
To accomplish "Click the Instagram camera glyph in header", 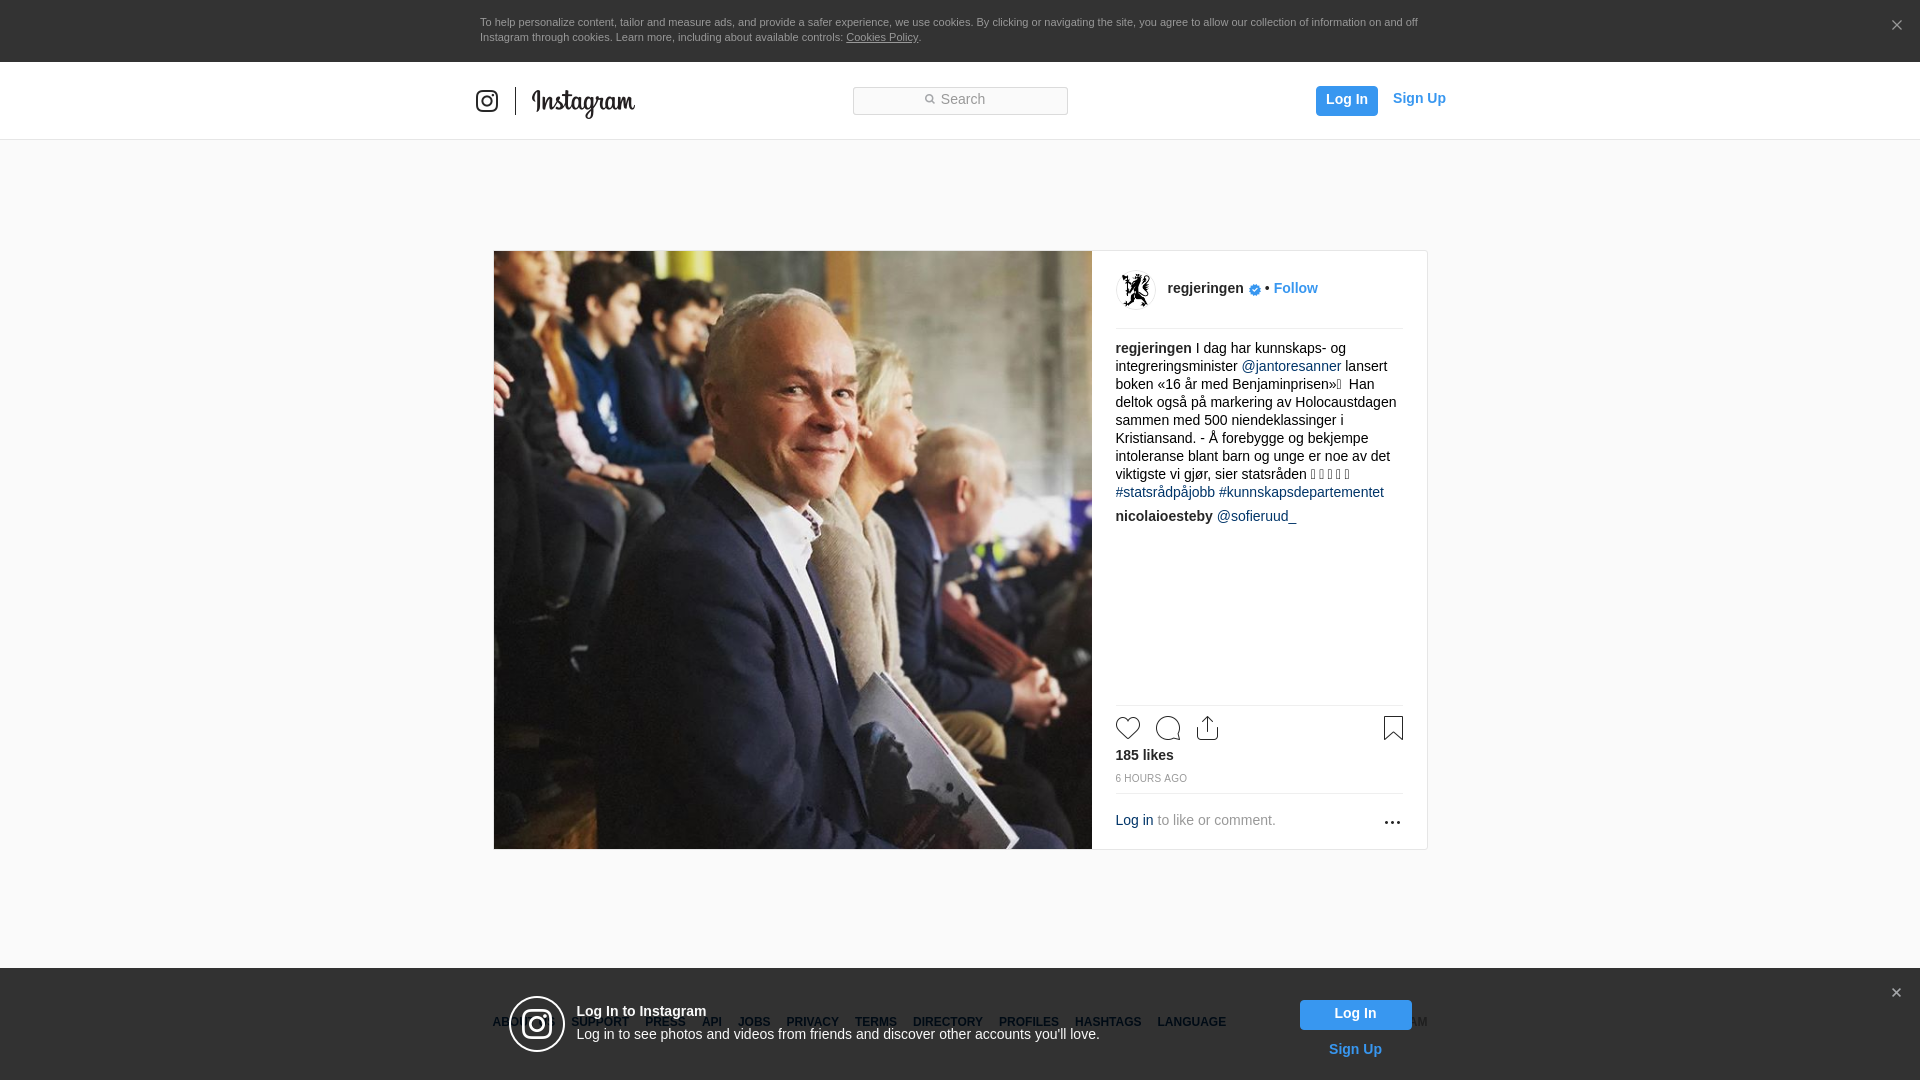I will (486, 101).
